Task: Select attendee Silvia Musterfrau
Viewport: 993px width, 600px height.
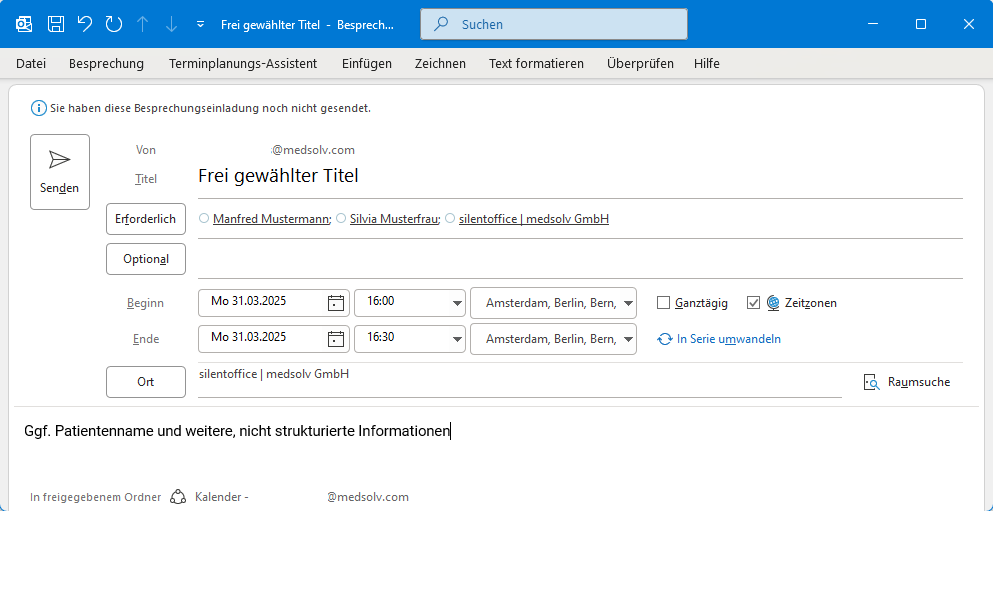Action: point(394,219)
